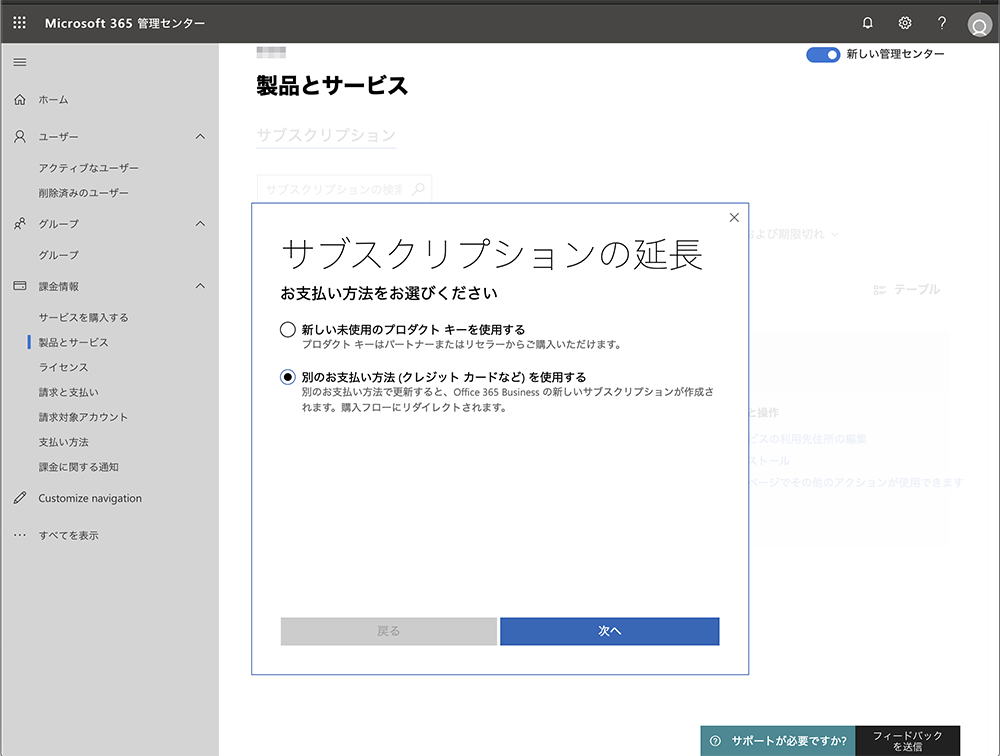Open ホーム in the navigation
The image size is (1000, 756).
[x=53, y=100]
